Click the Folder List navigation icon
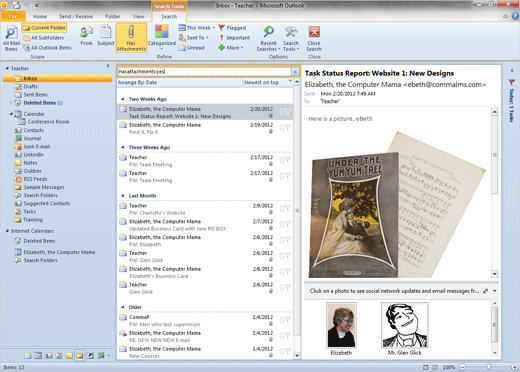The width and height of the screenshot is (520, 372). pos(80,356)
